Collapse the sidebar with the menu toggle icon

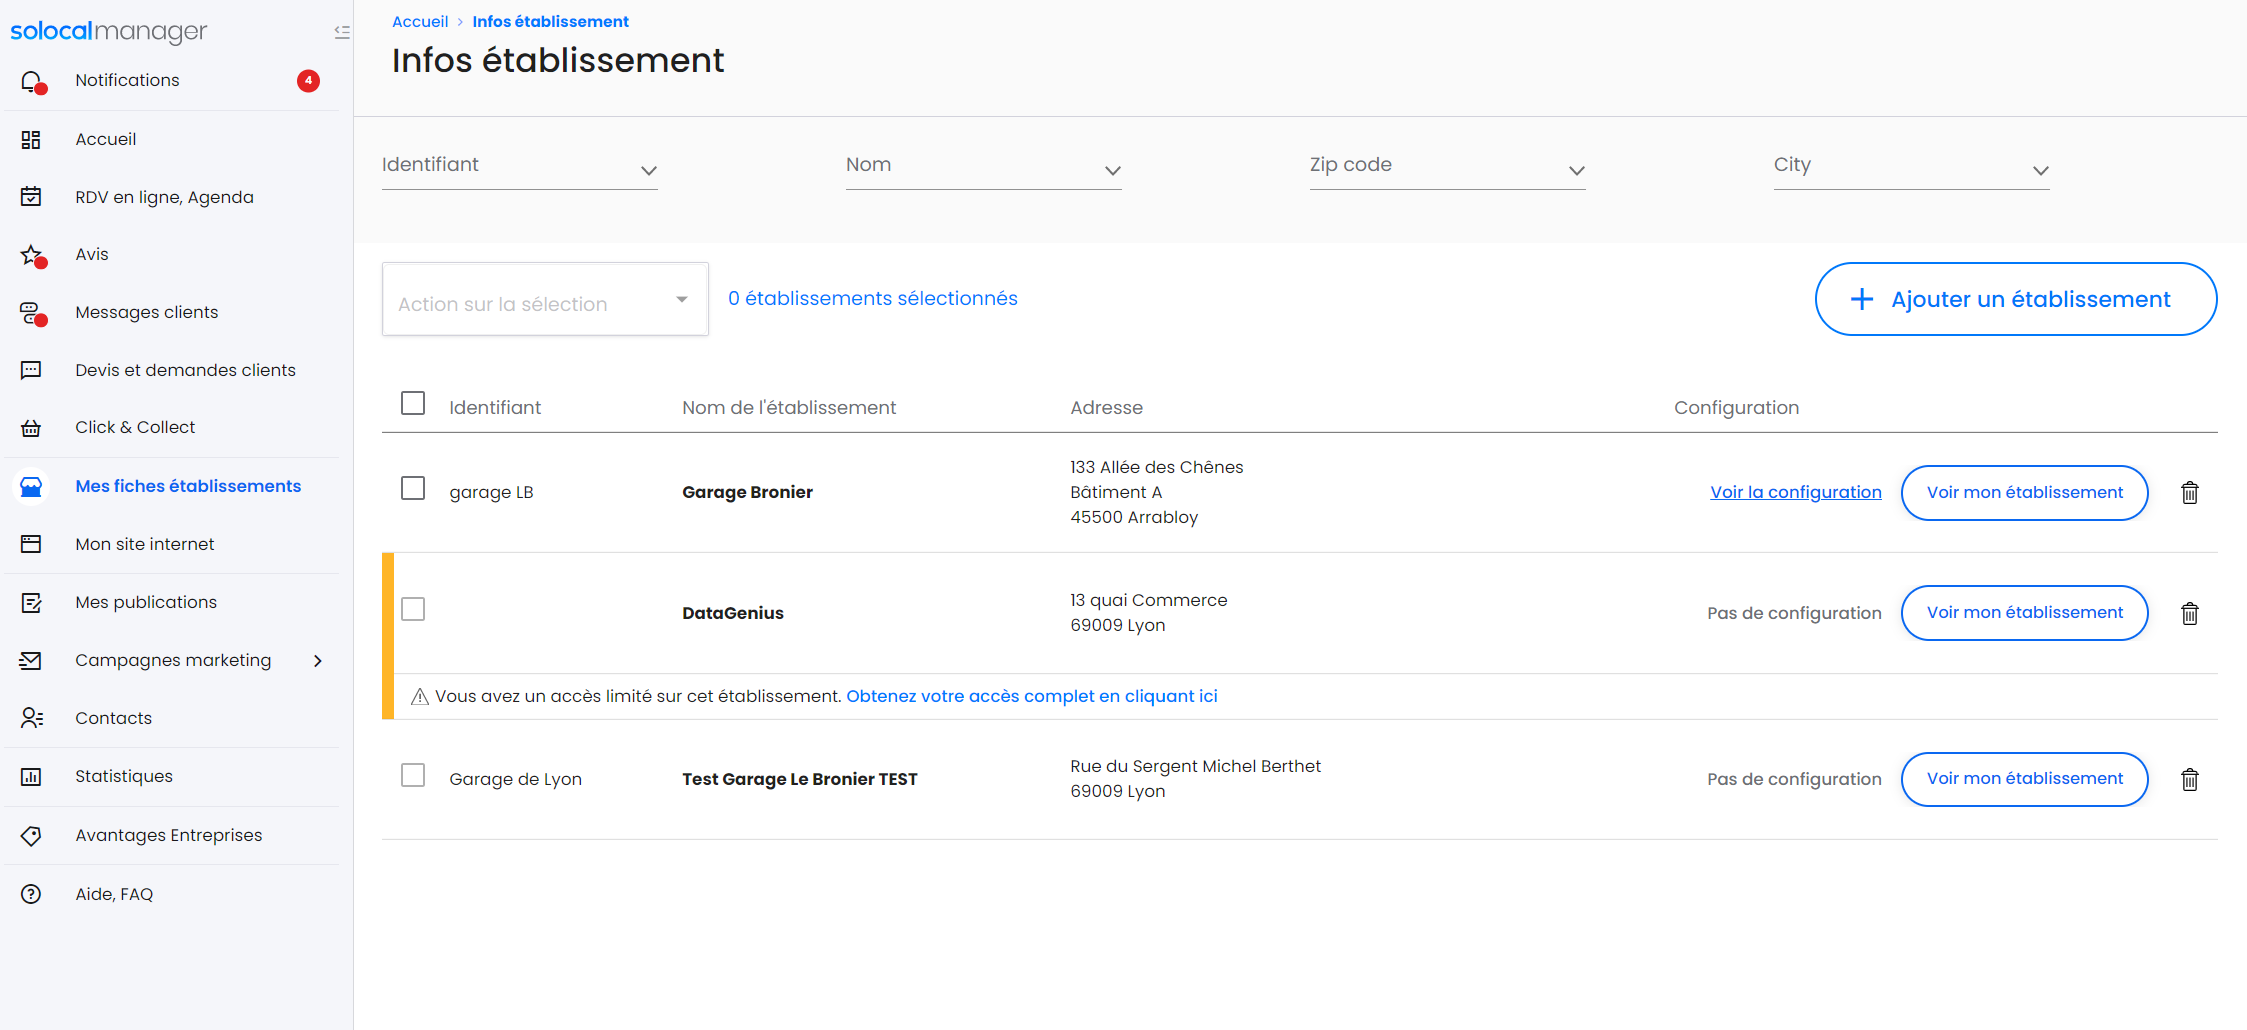tap(342, 32)
